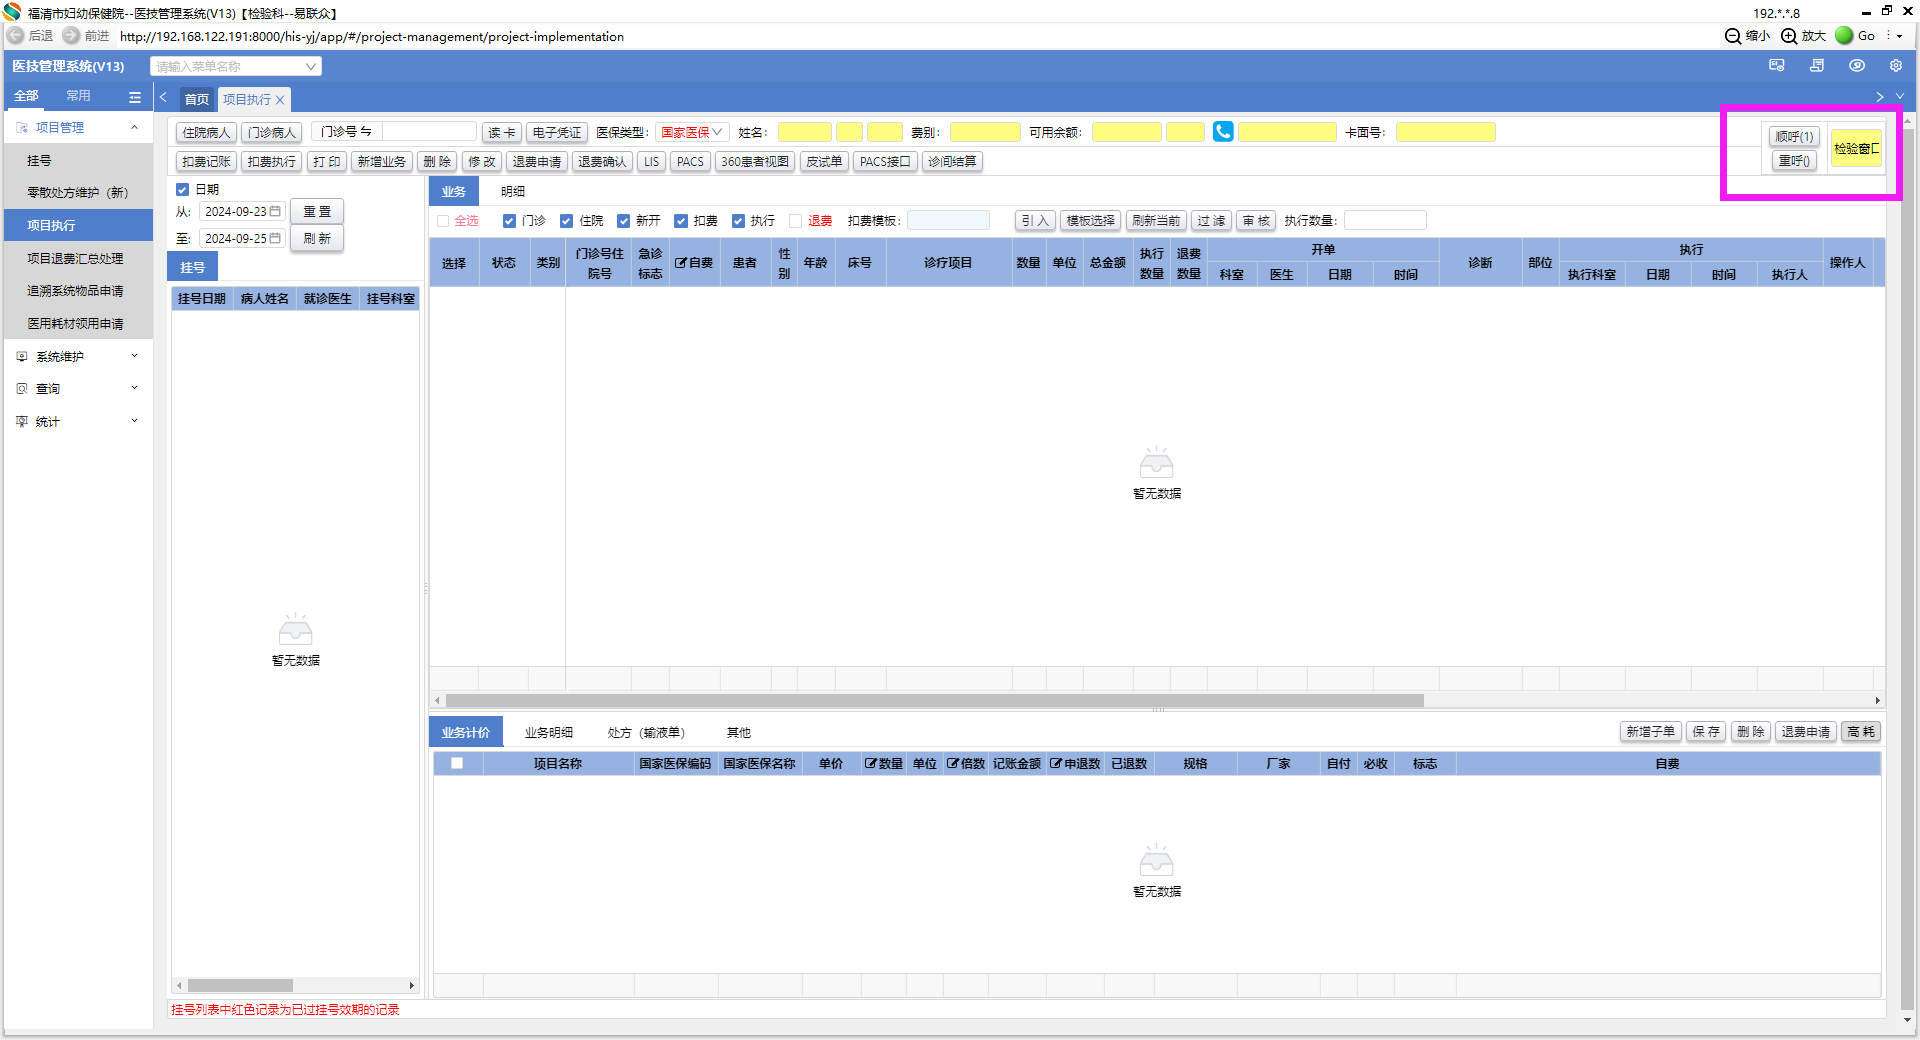1920x1040 pixels.
Task: Uncheck the 住院 filter checkbox
Action: (567, 221)
